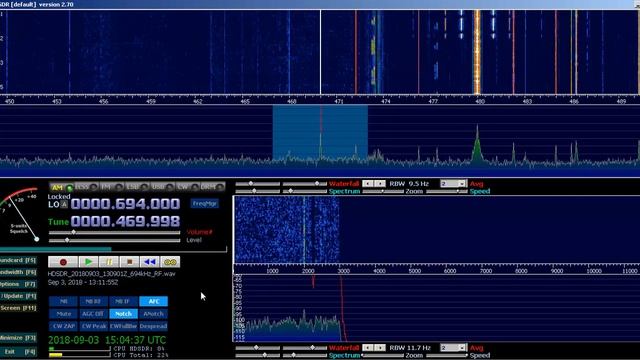Toggle the AGC Off button
Screen dimensions: 640x360
pos(93,313)
